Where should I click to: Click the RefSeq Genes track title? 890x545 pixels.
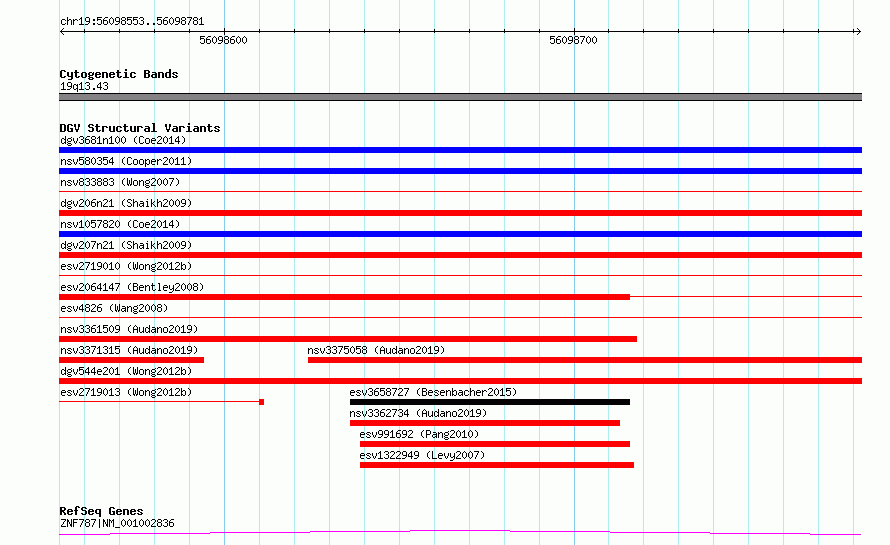[101, 511]
